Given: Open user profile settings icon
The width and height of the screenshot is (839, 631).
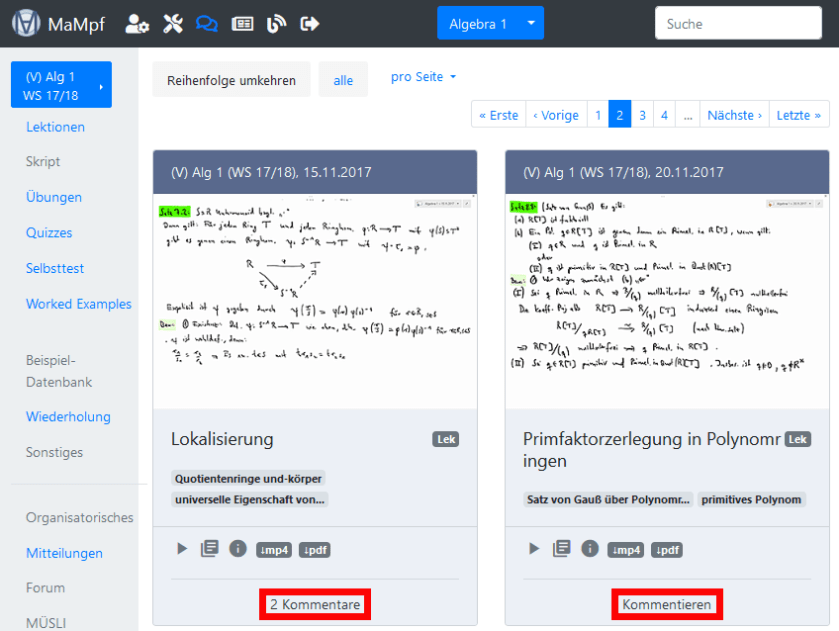Looking at the screenshot, I should tap(137, 24).
